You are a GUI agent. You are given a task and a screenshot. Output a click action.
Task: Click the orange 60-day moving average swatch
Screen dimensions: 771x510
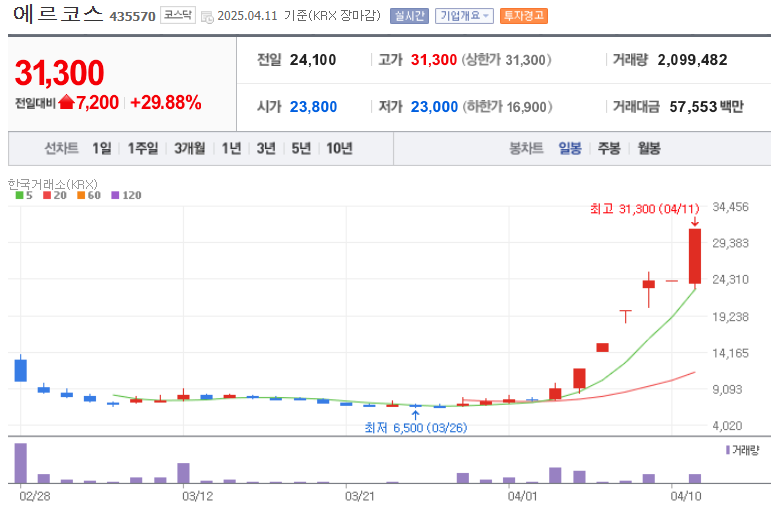coord(81,195)
